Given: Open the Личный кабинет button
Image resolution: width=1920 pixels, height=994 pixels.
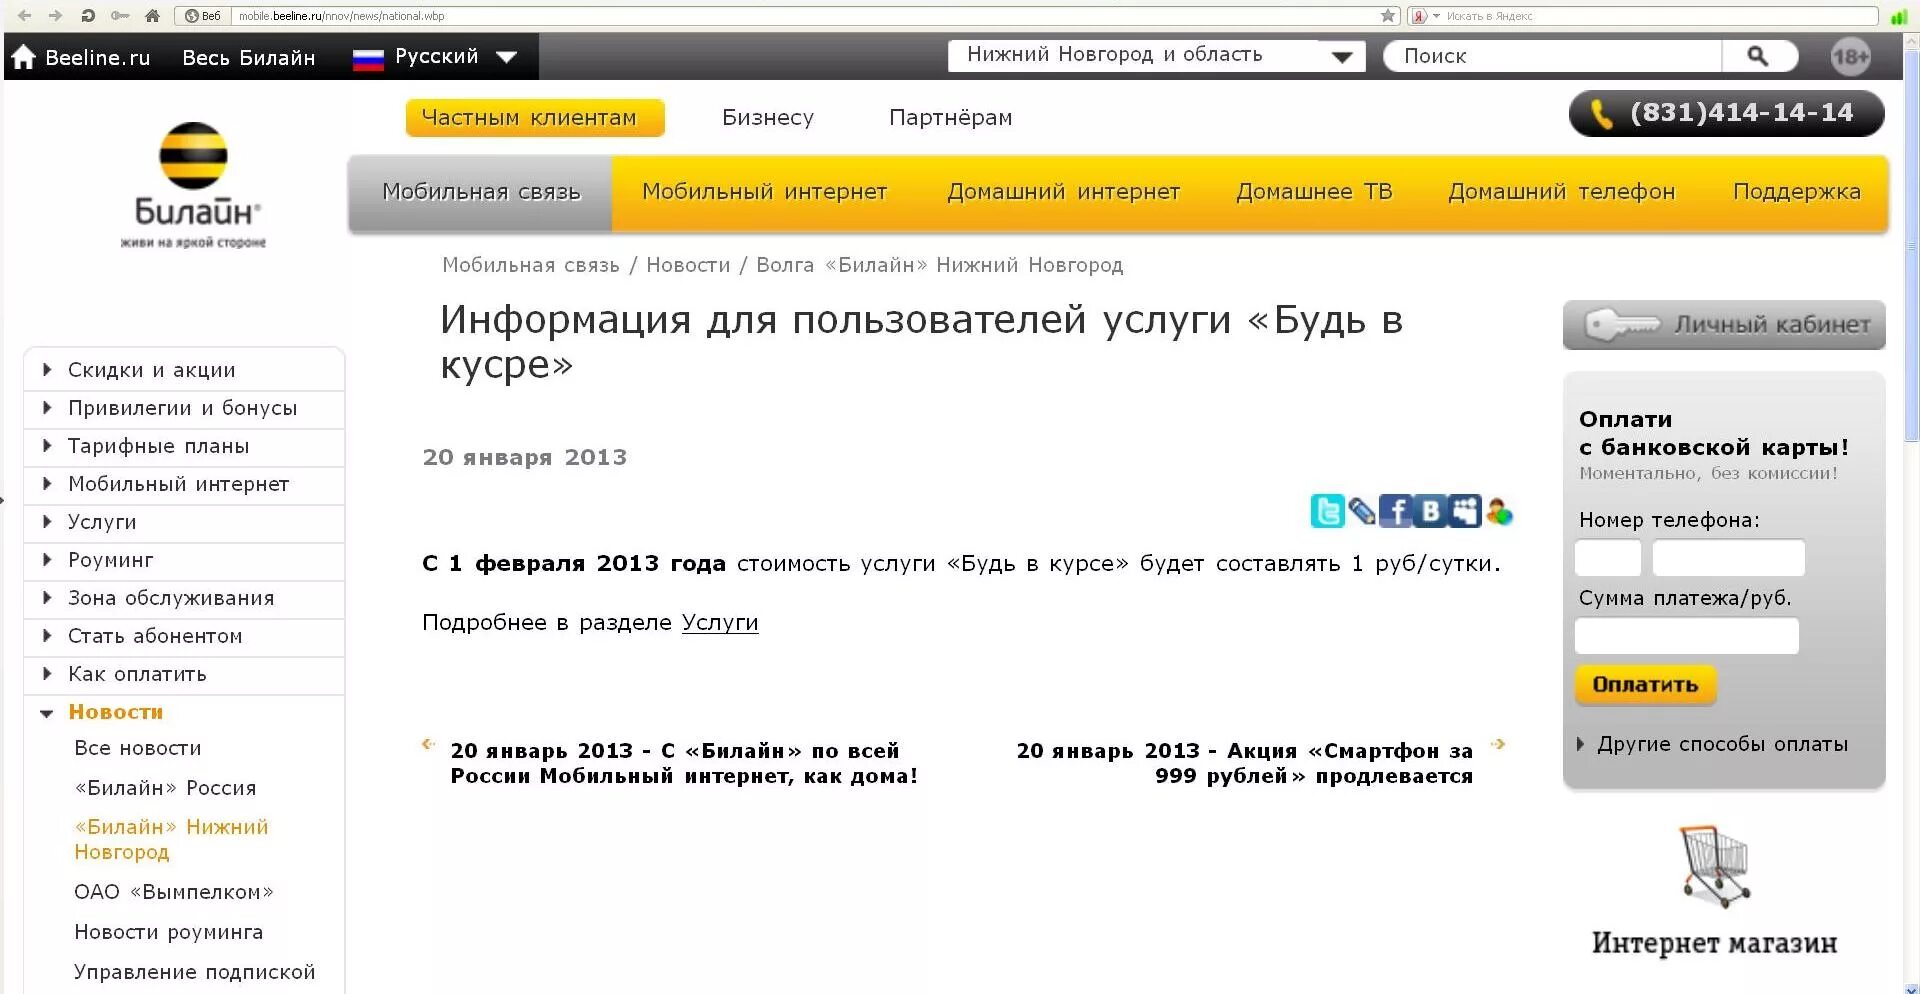Looking at the screenshot, I should 1724,325.
